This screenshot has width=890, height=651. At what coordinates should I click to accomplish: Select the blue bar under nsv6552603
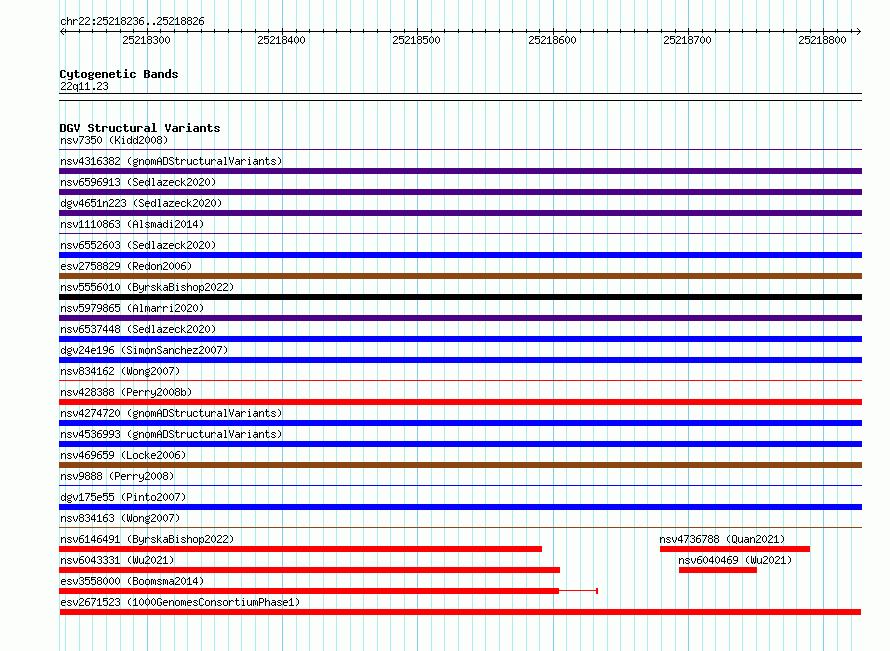pyautogui.click(x=460, y=255)
